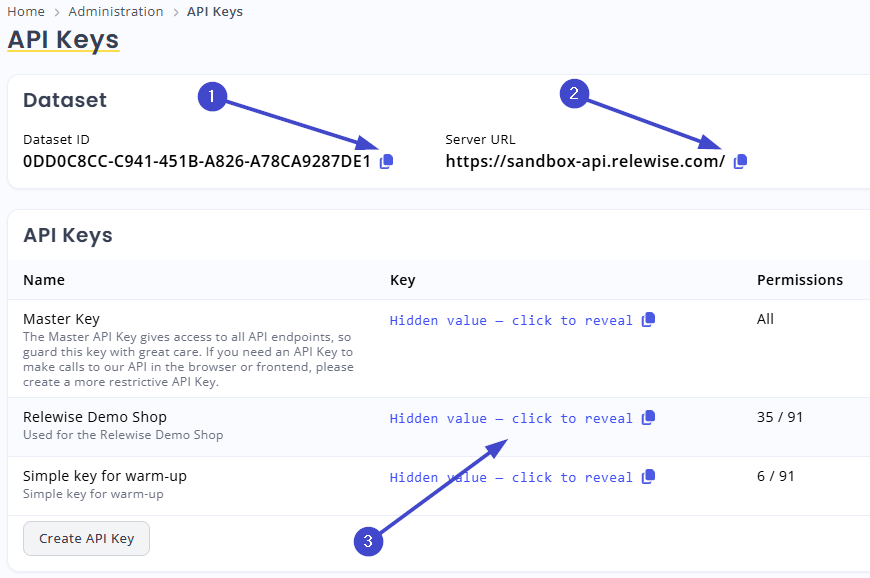Copy the Server URL
Screen dimensions: 870x578
(740, 161)
